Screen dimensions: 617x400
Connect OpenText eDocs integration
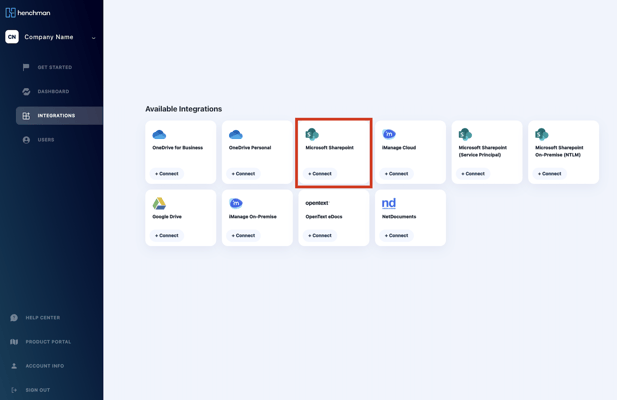[320, 236]
